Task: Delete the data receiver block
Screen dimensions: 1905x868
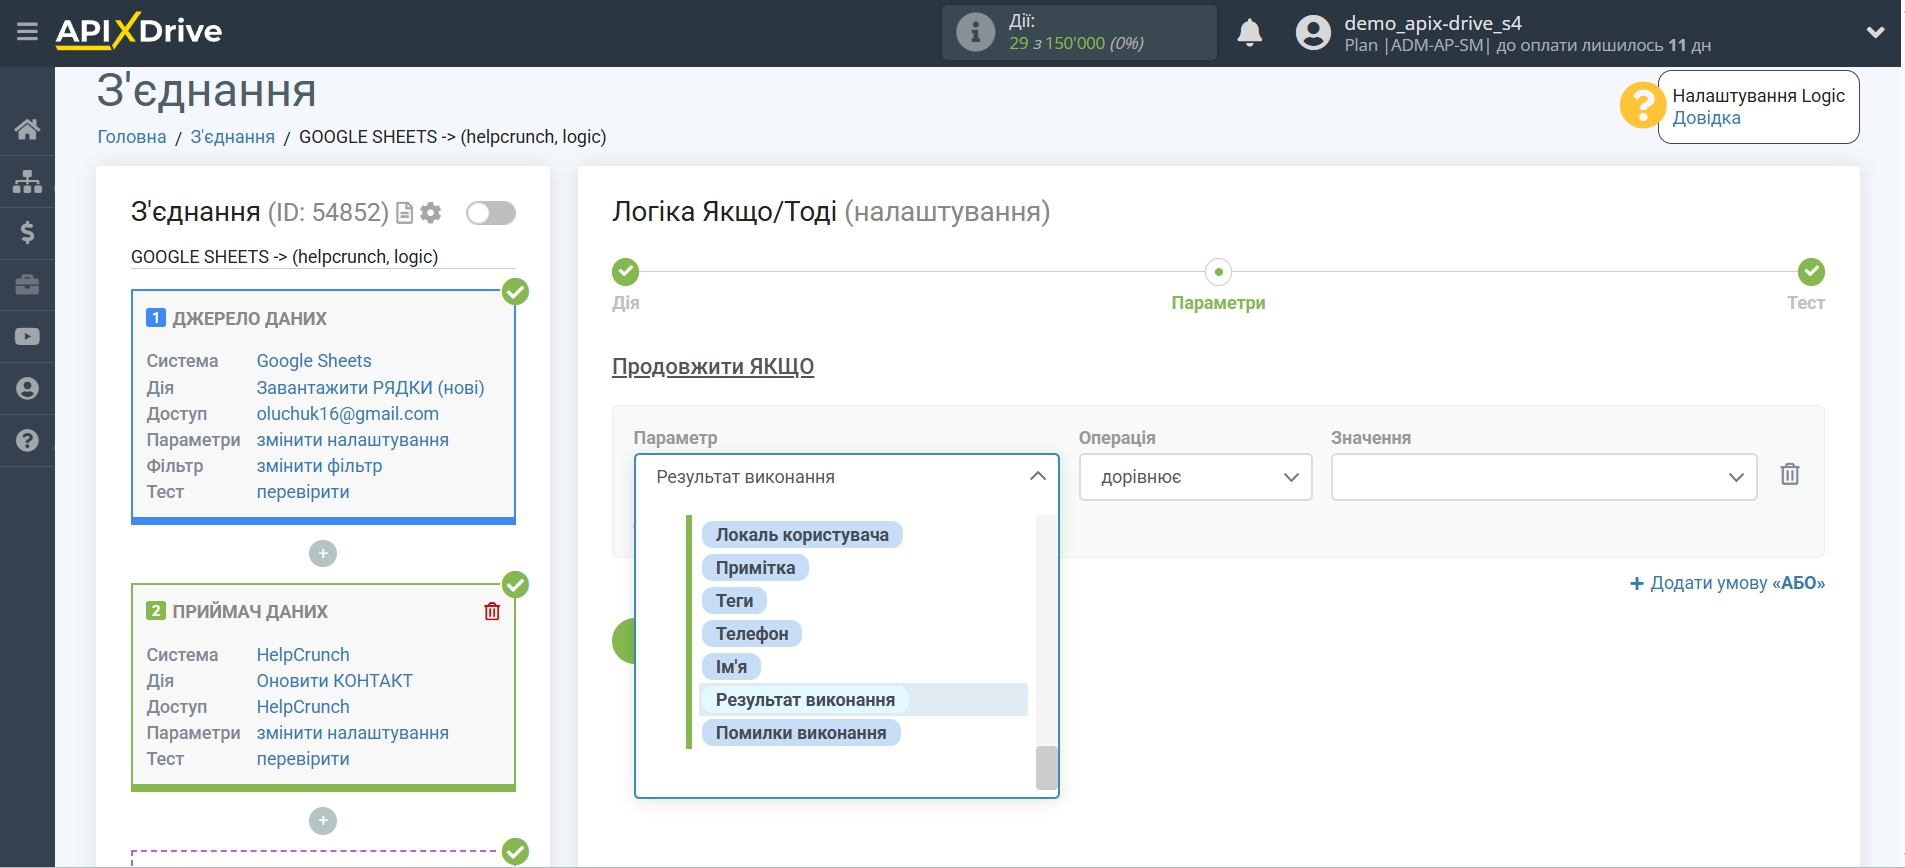Action: click(492, 611)
